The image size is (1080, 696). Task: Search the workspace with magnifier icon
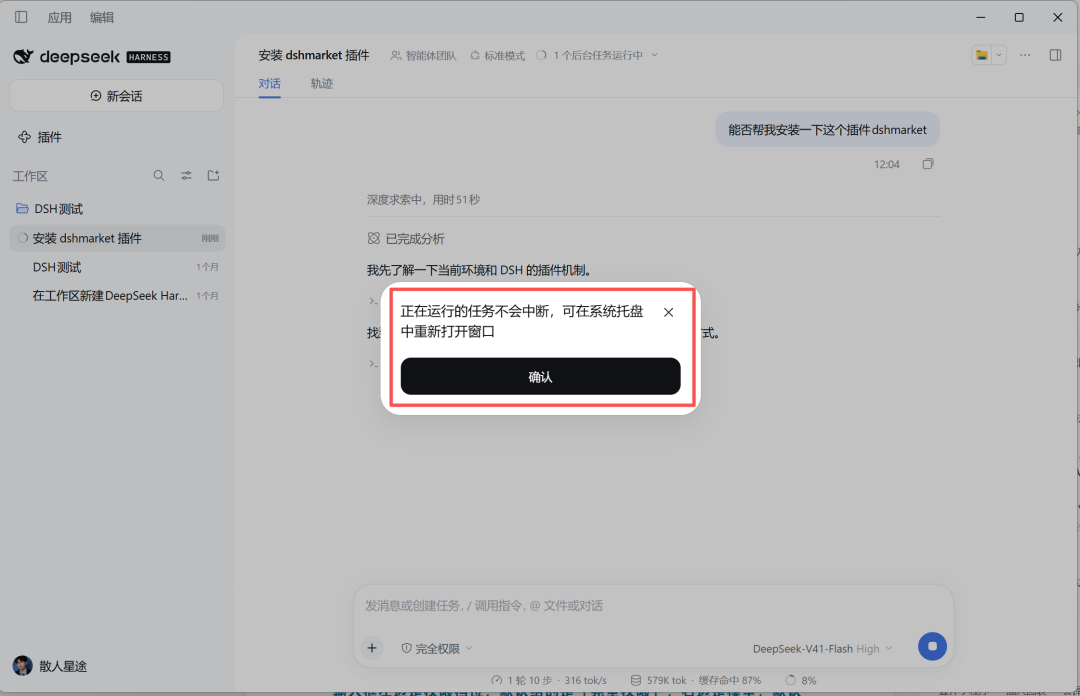point(159,176)
